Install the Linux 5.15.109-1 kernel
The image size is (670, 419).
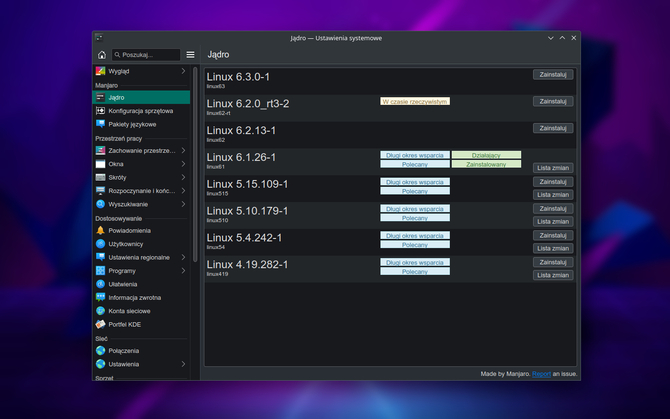553,182
